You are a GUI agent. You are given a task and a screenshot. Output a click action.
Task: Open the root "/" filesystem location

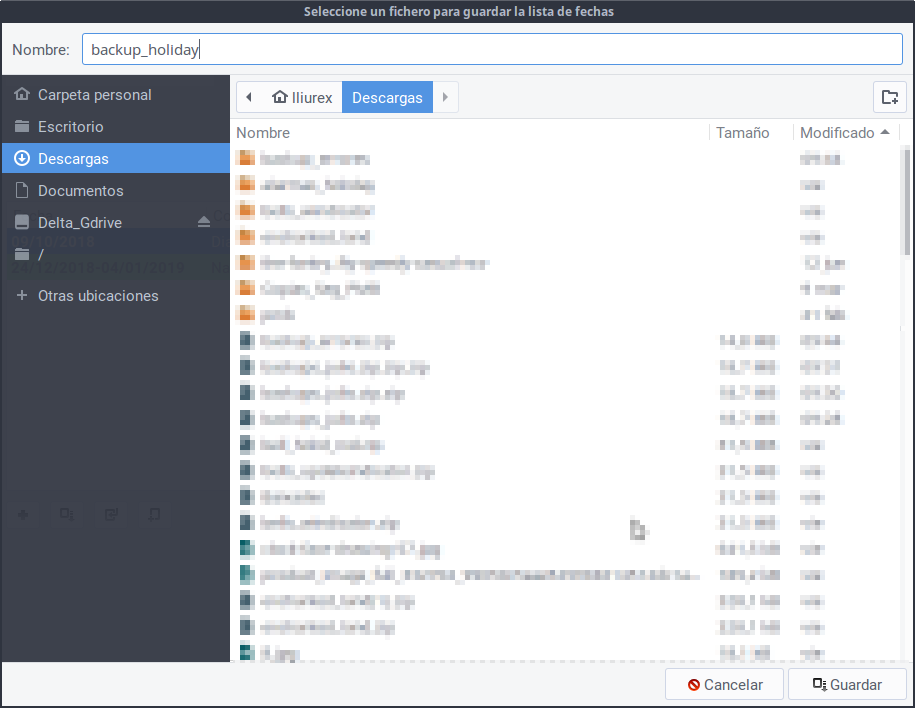pyautogui.click(x=40, y=255)
